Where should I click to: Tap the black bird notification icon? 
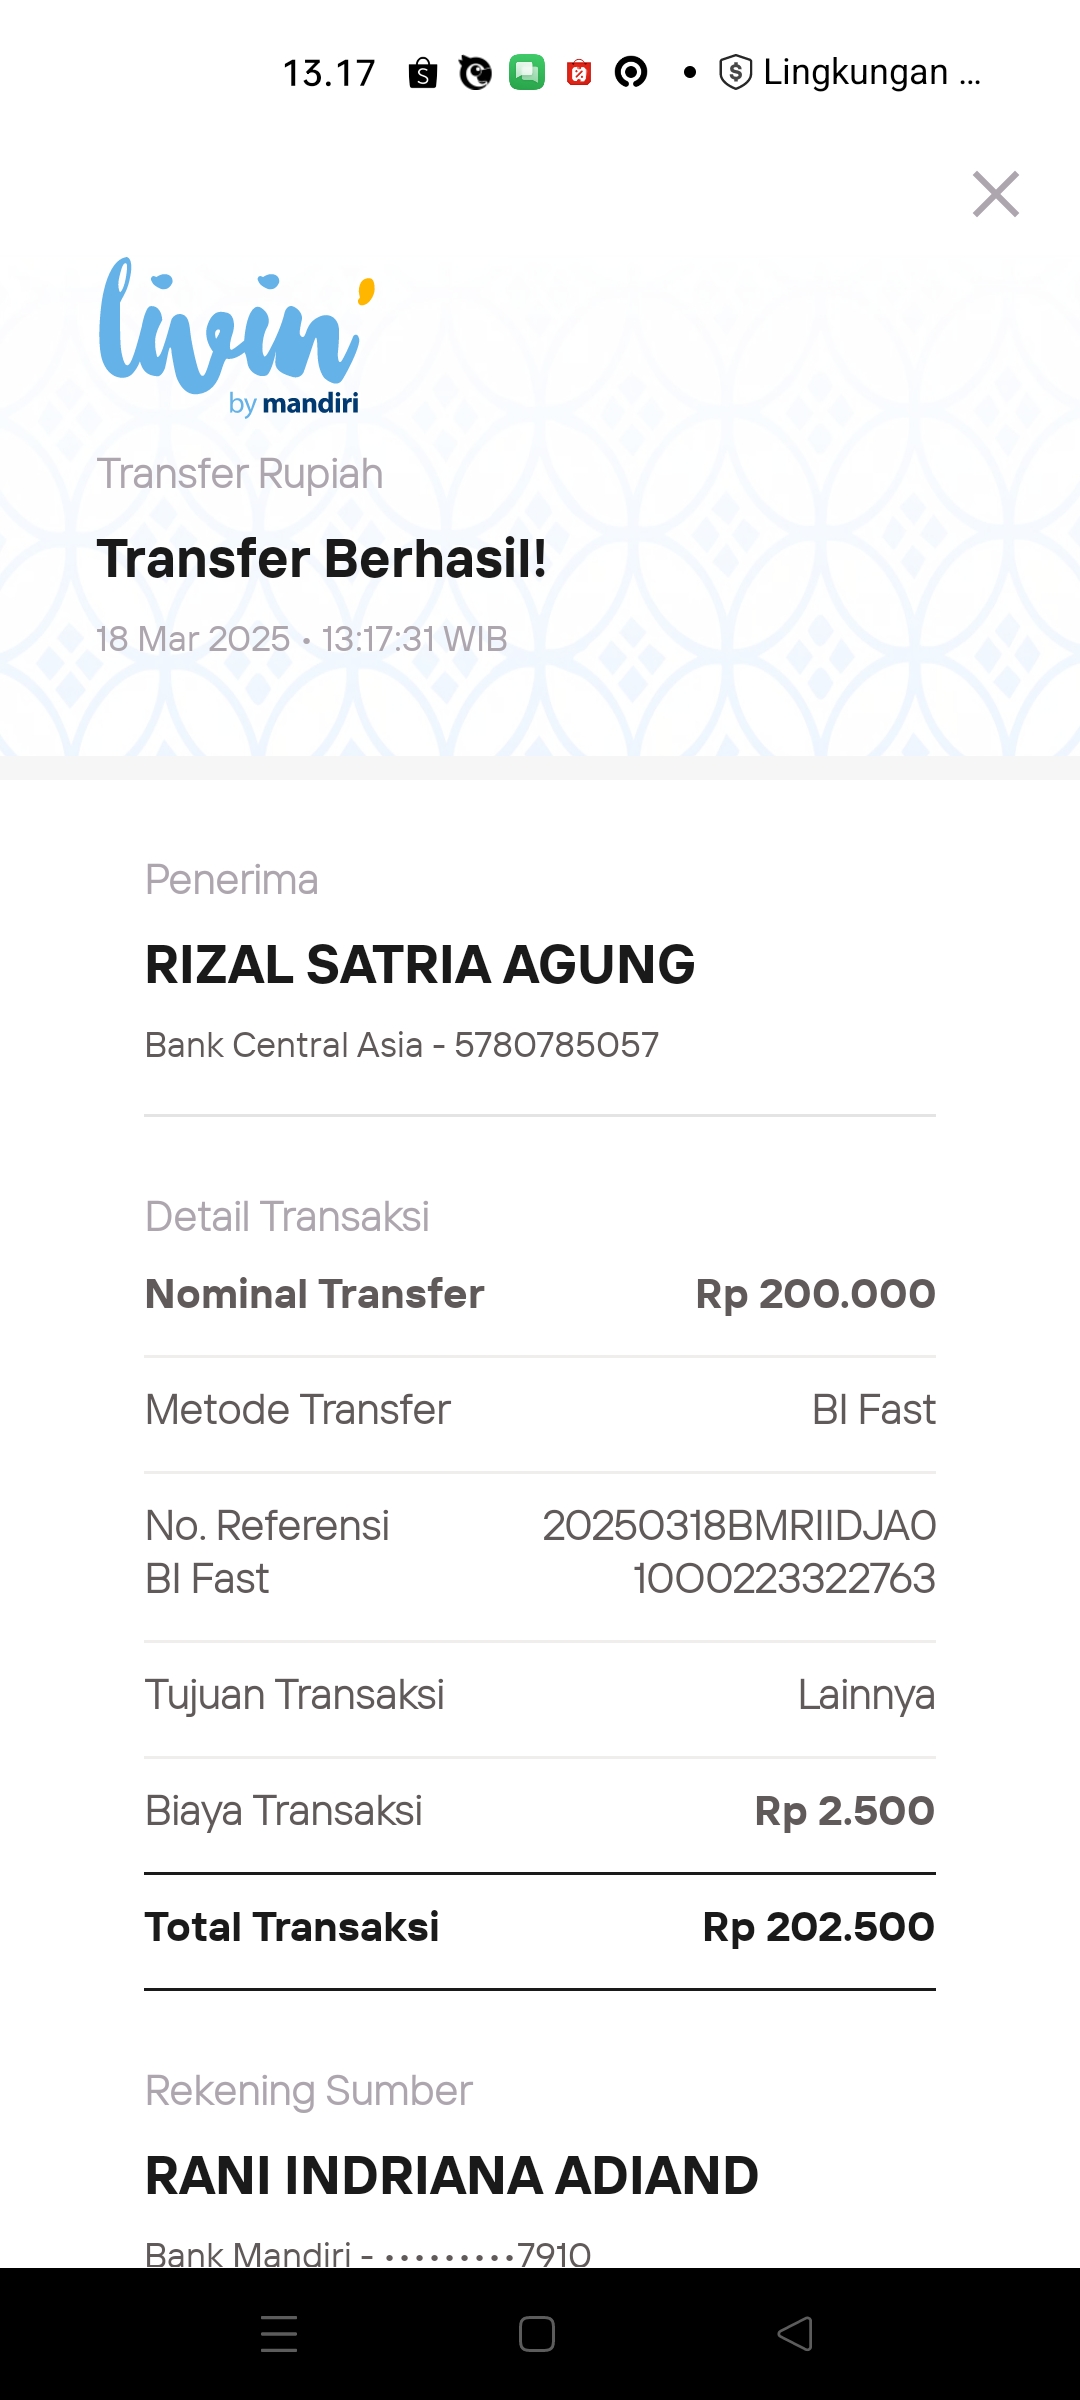pos(475,73)
